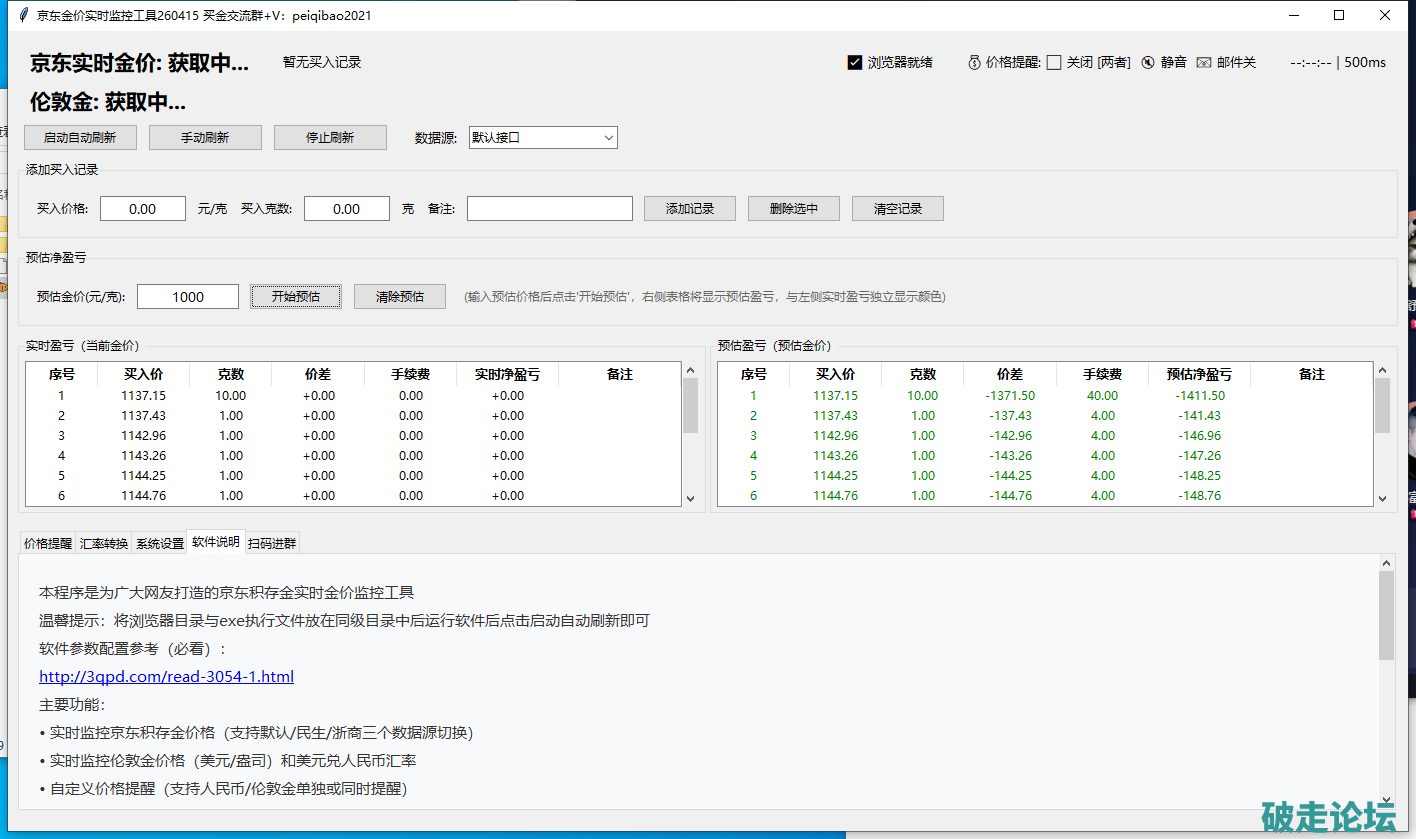Focus the 预估金价 field containing 1000
Image resolution: width=1416 pixels, height=839 pixels.
click(188, 297)
